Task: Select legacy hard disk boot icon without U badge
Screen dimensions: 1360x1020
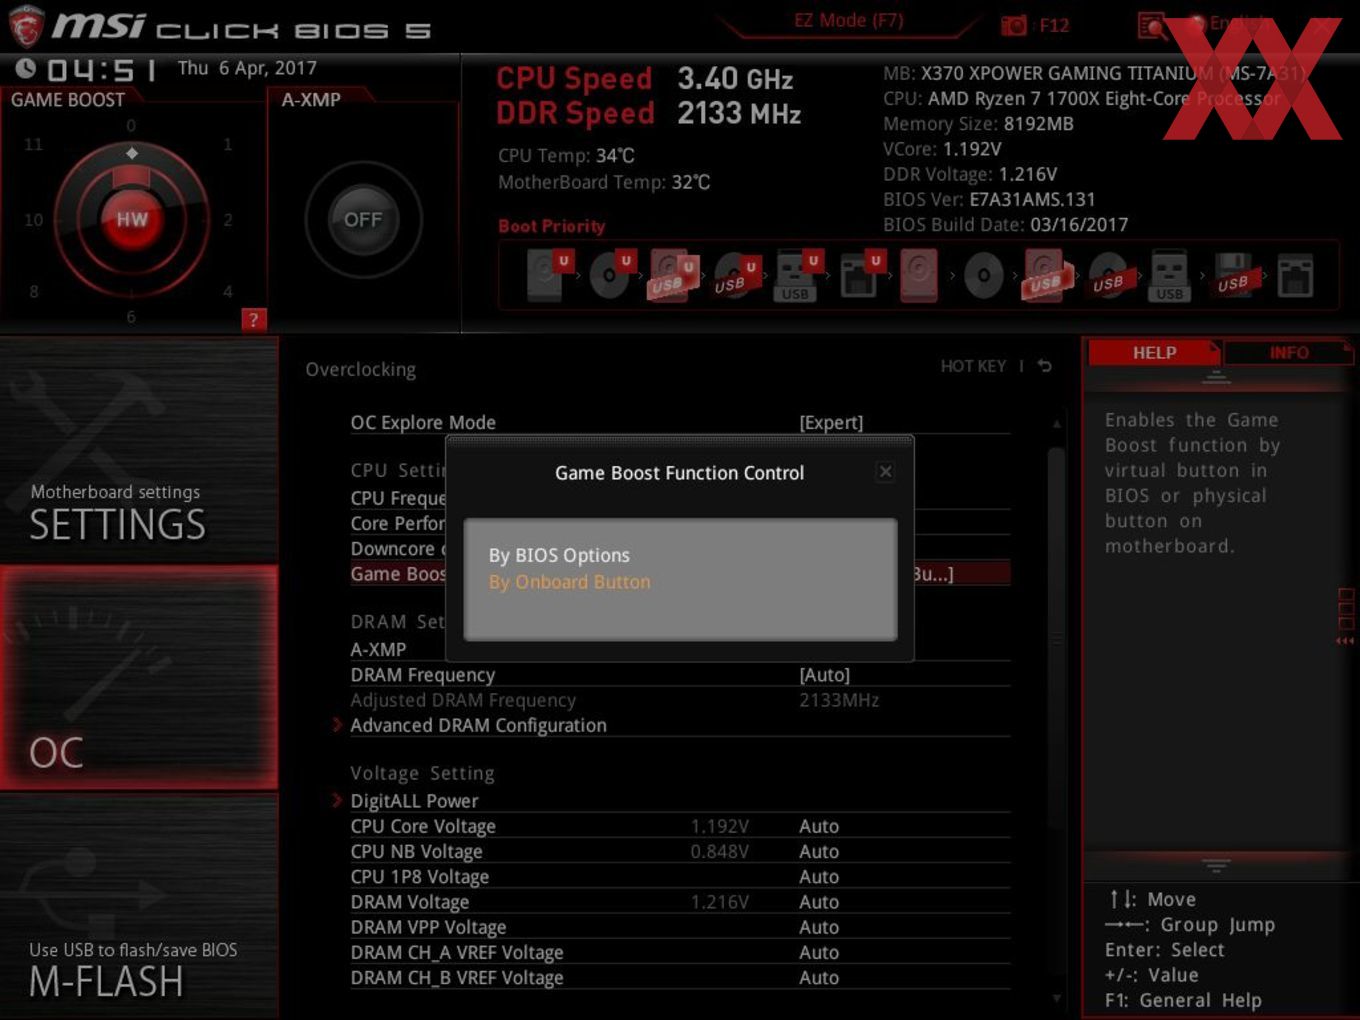Action: click(919, 275)
